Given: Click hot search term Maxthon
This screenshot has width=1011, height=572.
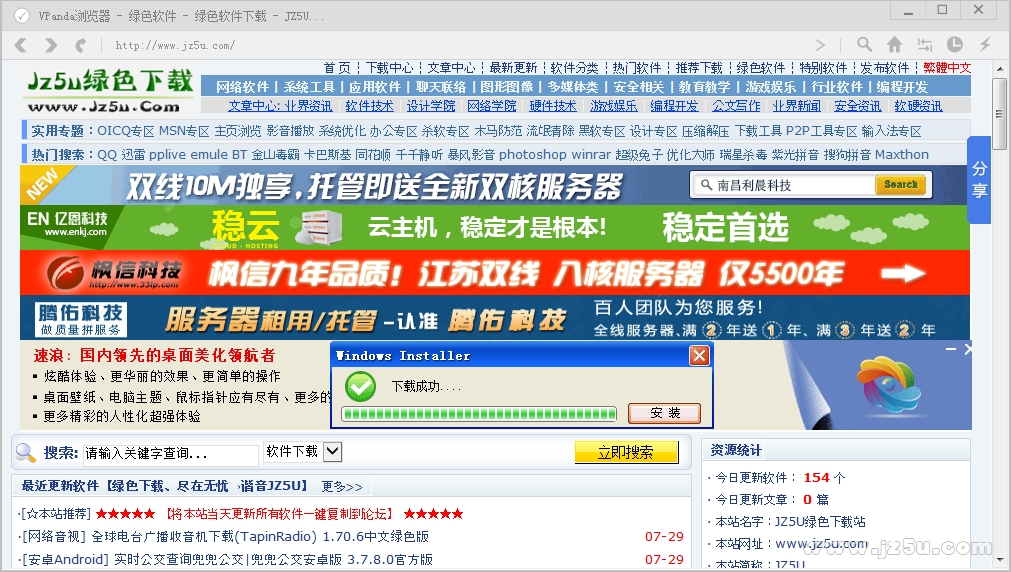Looking at the screenshot, I should [x=902, y=155].
